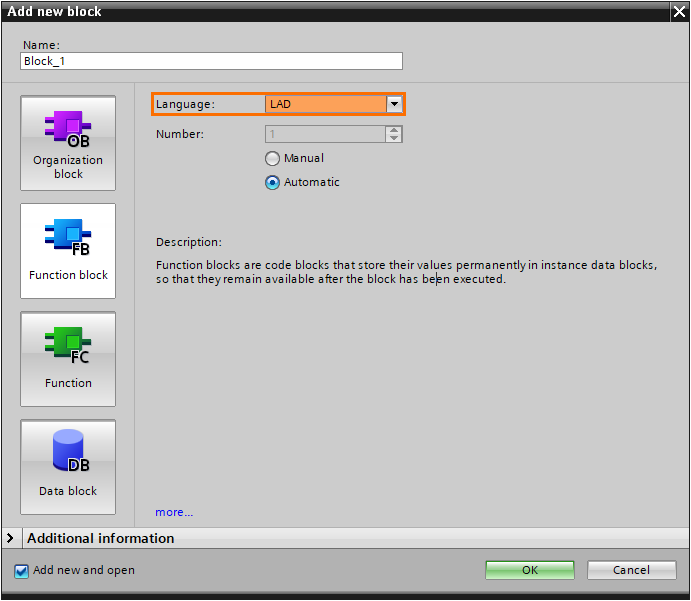Click the Name: label

point(41,45)
